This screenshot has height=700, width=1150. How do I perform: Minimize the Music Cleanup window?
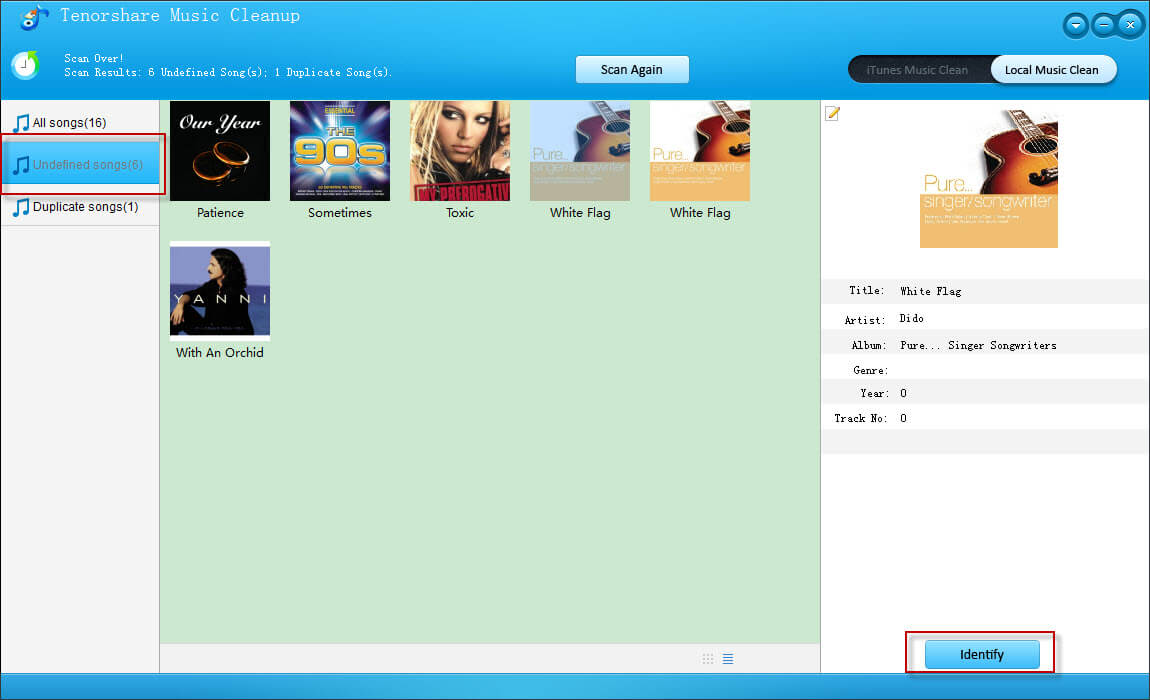(x=1103, y=25)
